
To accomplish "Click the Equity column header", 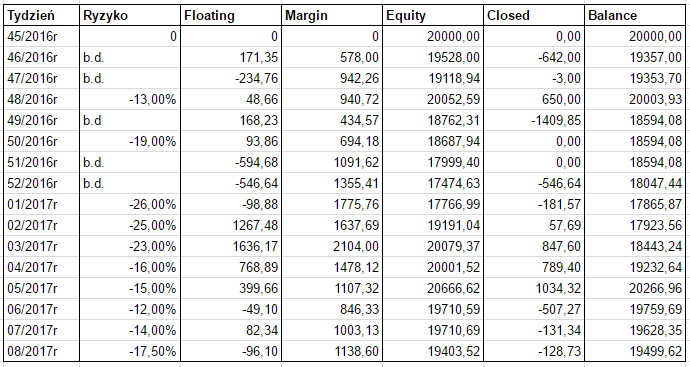I will [433, 15].
